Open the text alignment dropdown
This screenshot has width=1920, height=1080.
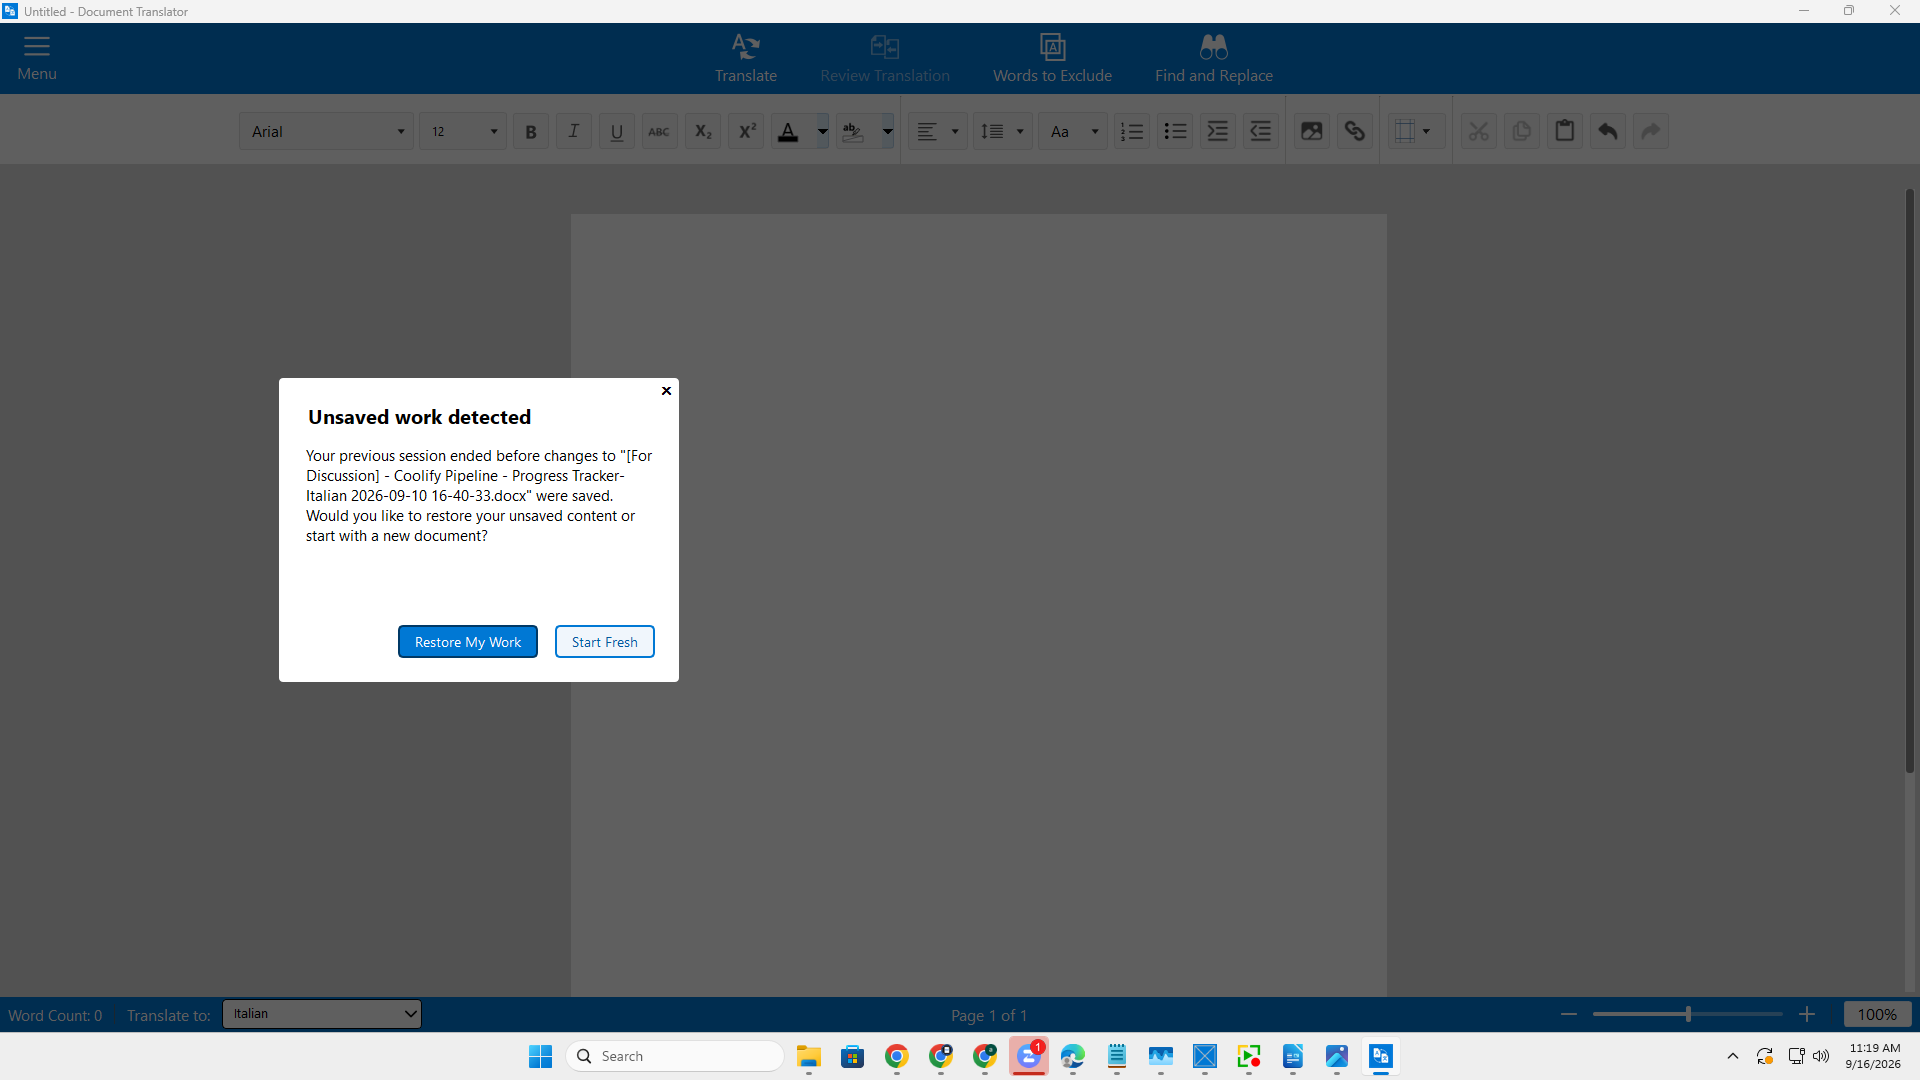point(938,131)
